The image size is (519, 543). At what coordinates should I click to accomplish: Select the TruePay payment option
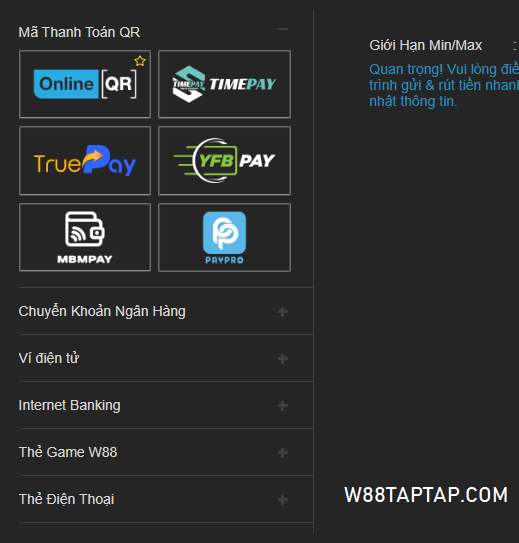pyautogui.click(x=85, y=161)
